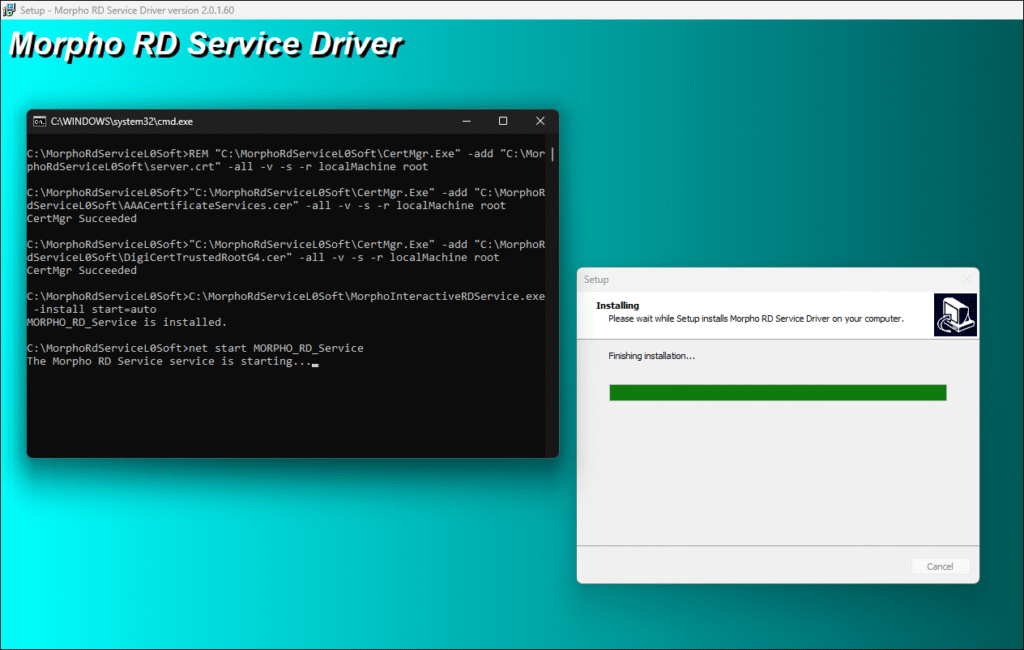Click the cmd.exe window title bar icon
Viewport: 1024px width, 650px height.
coord(40,121)
